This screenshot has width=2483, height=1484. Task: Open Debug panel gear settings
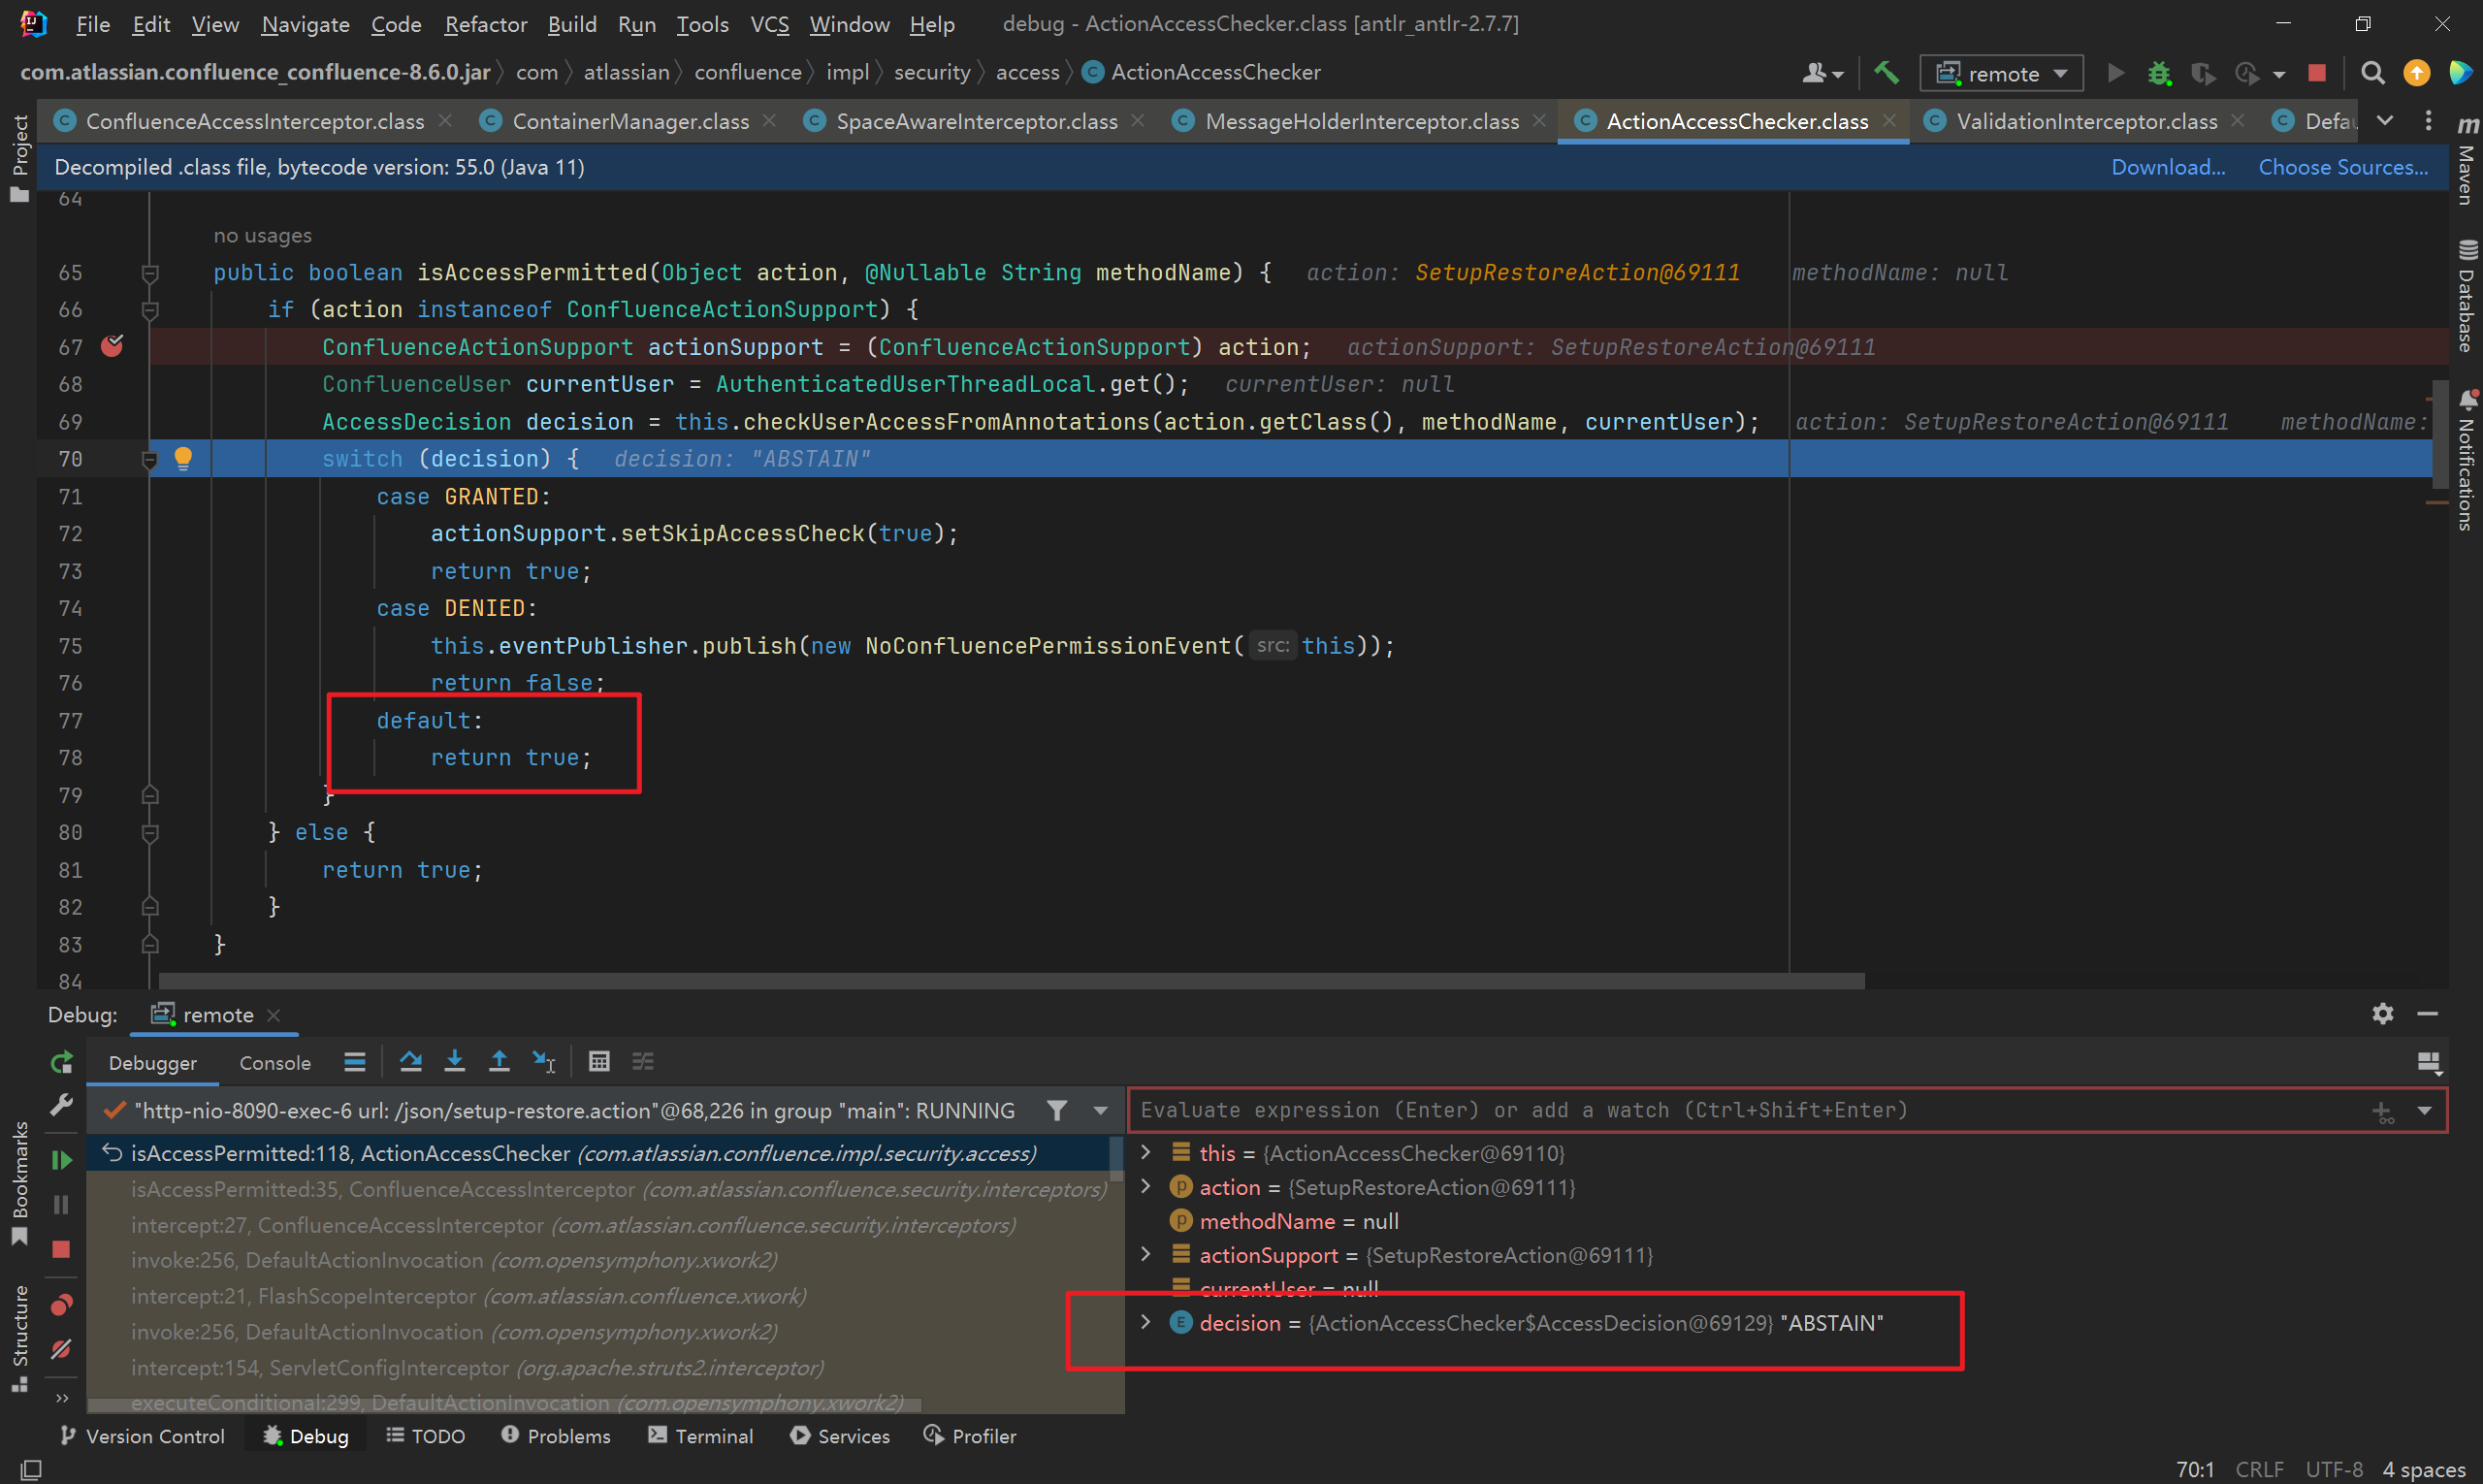coord(2383,1014)
